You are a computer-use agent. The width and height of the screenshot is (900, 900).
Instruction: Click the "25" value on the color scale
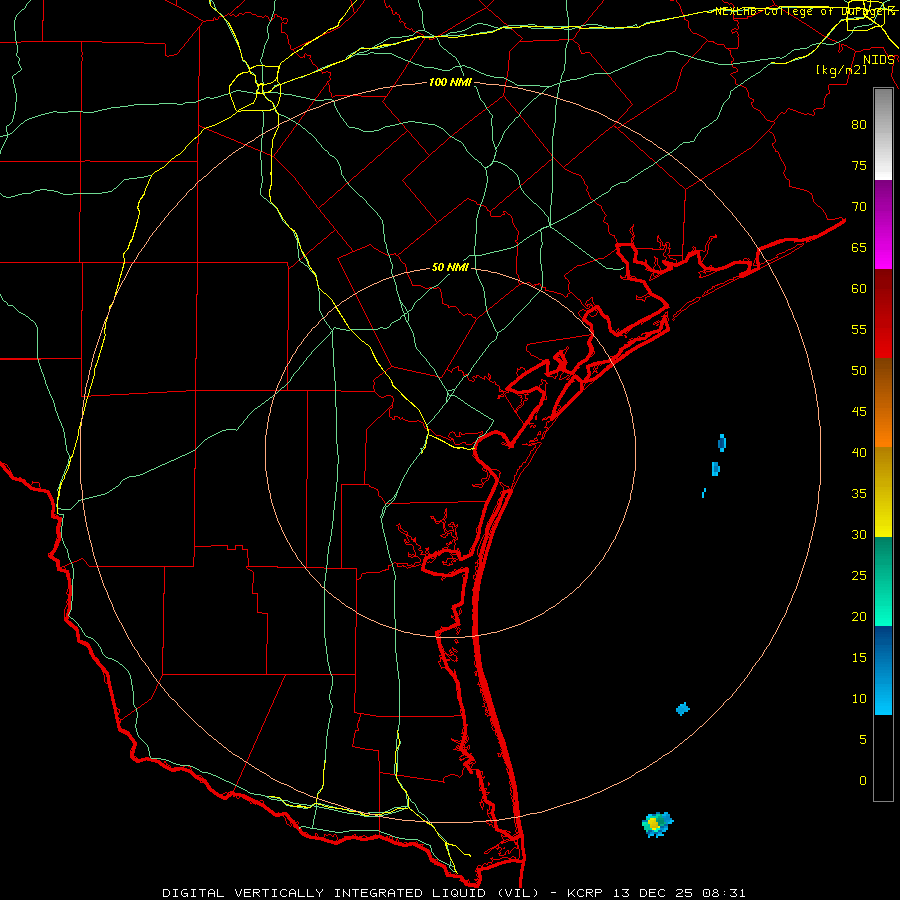point(859,576)
